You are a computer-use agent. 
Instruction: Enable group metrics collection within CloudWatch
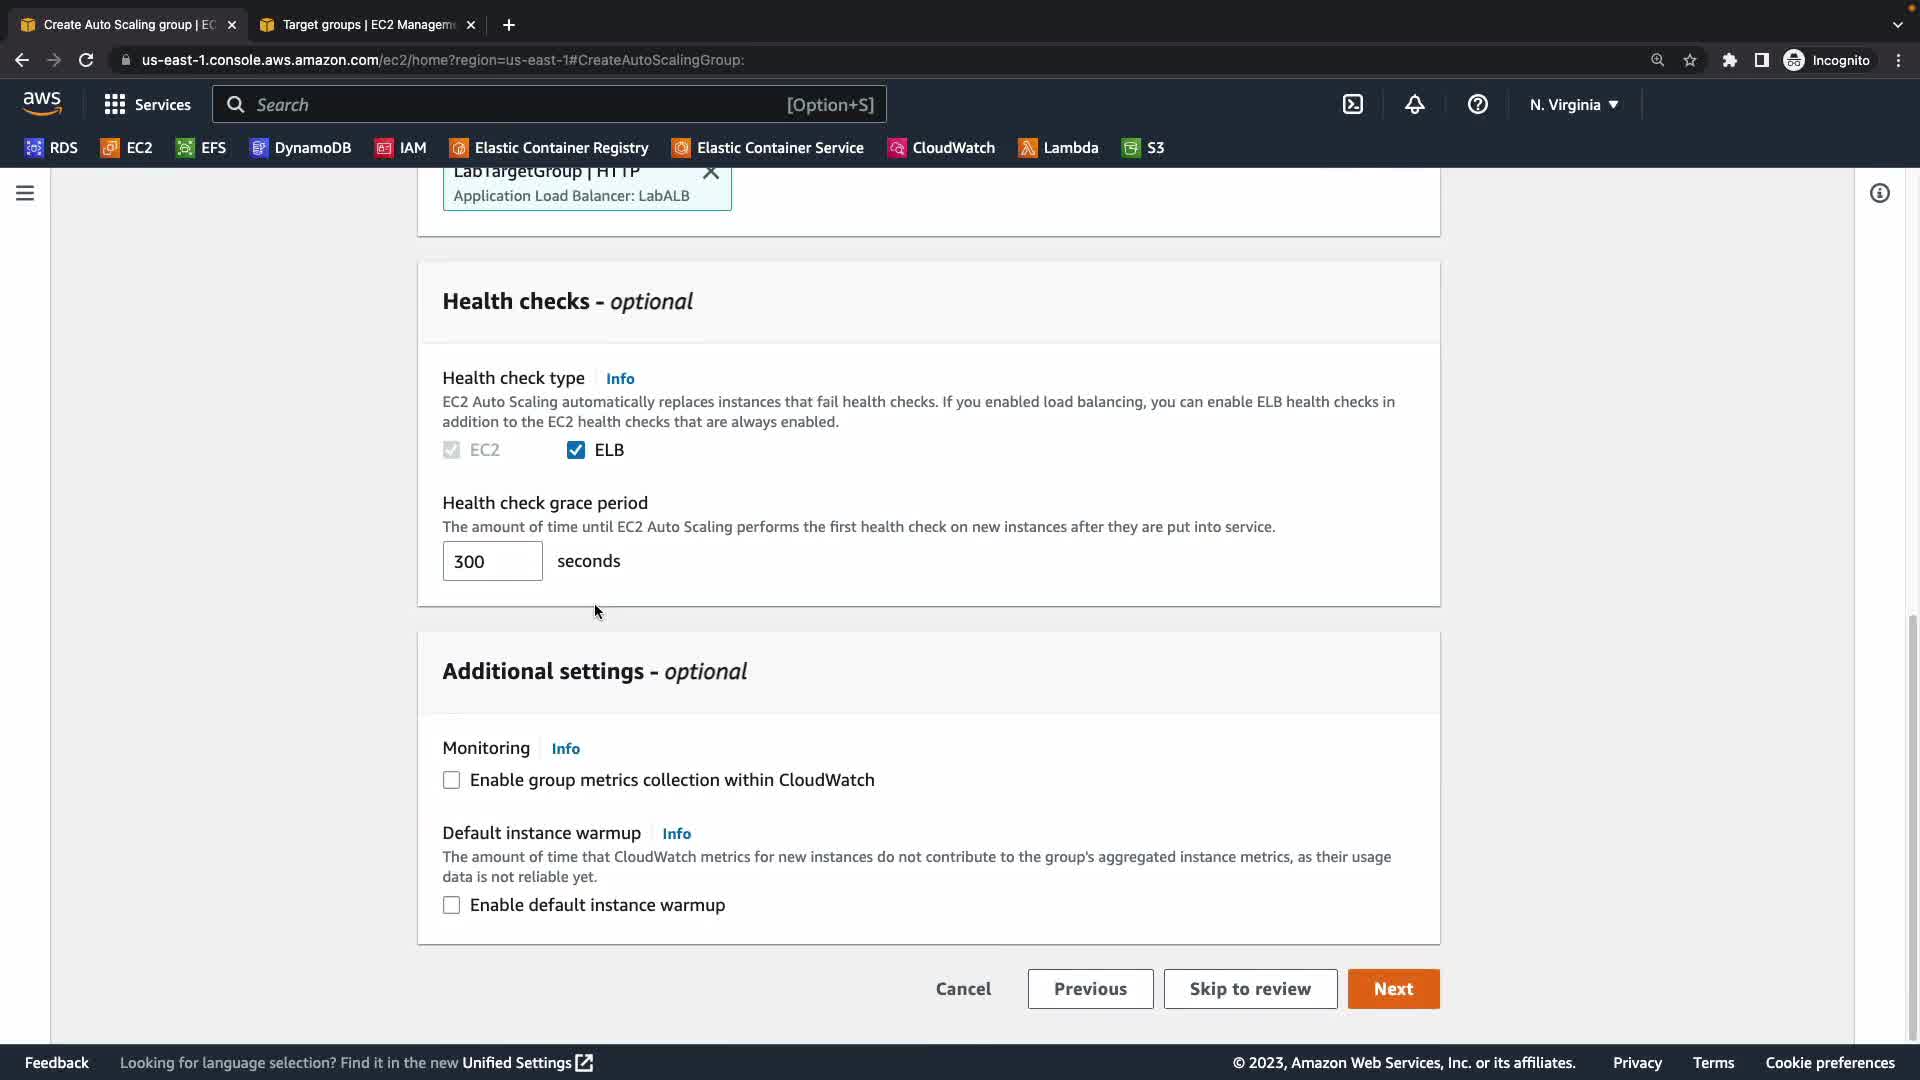point(452,780)
